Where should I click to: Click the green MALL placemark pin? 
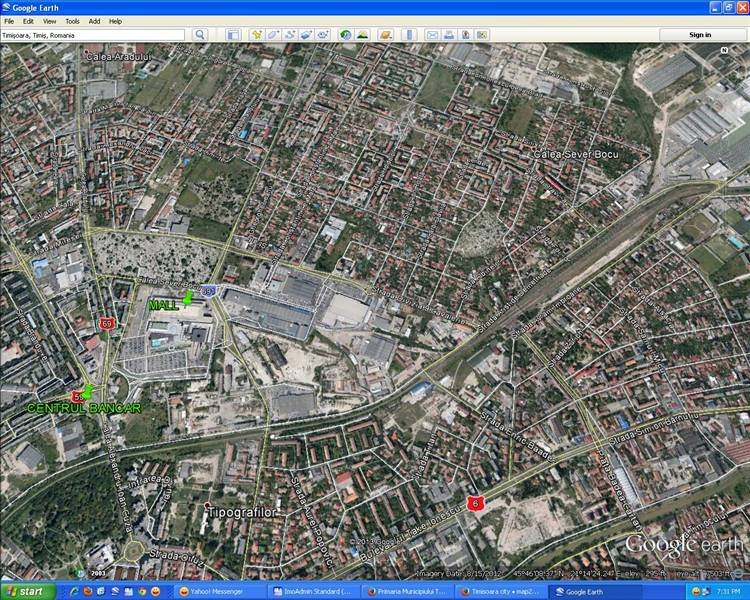187,298
